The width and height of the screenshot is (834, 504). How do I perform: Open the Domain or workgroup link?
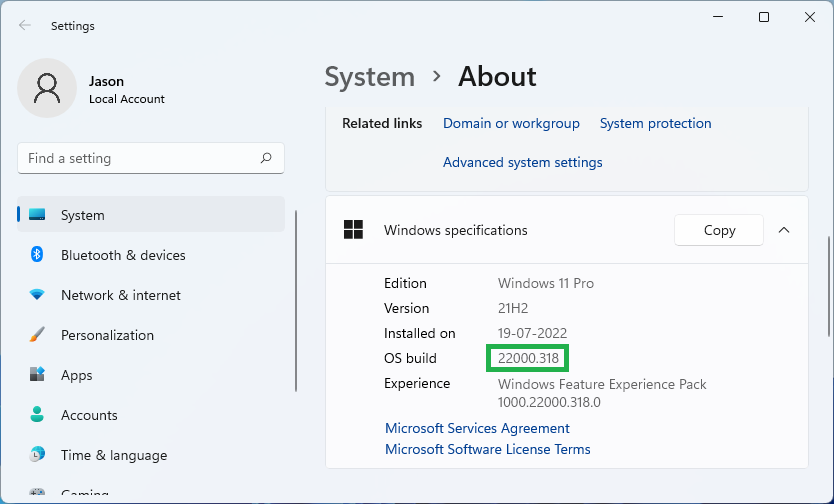[x=511, y=123]
